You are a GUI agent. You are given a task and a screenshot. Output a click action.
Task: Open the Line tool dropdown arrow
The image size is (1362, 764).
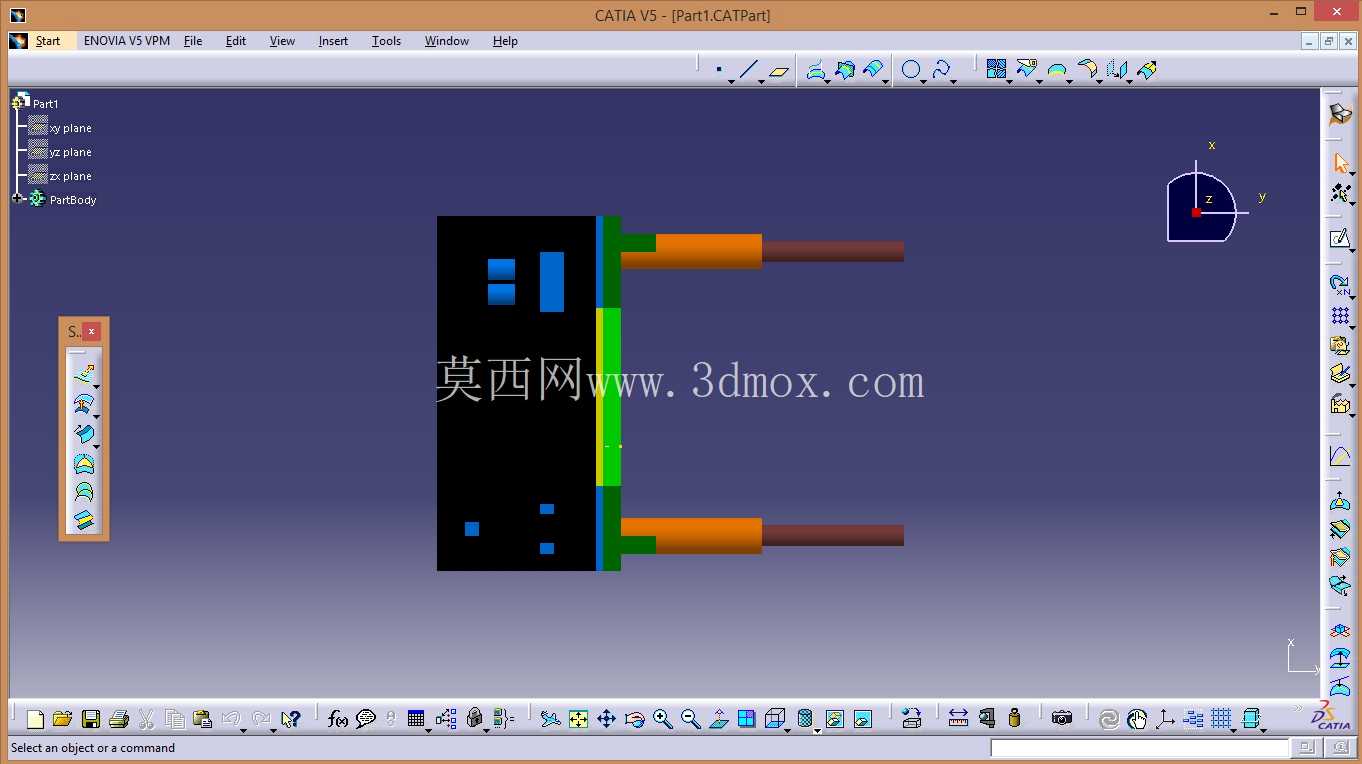tap(761, 81)
